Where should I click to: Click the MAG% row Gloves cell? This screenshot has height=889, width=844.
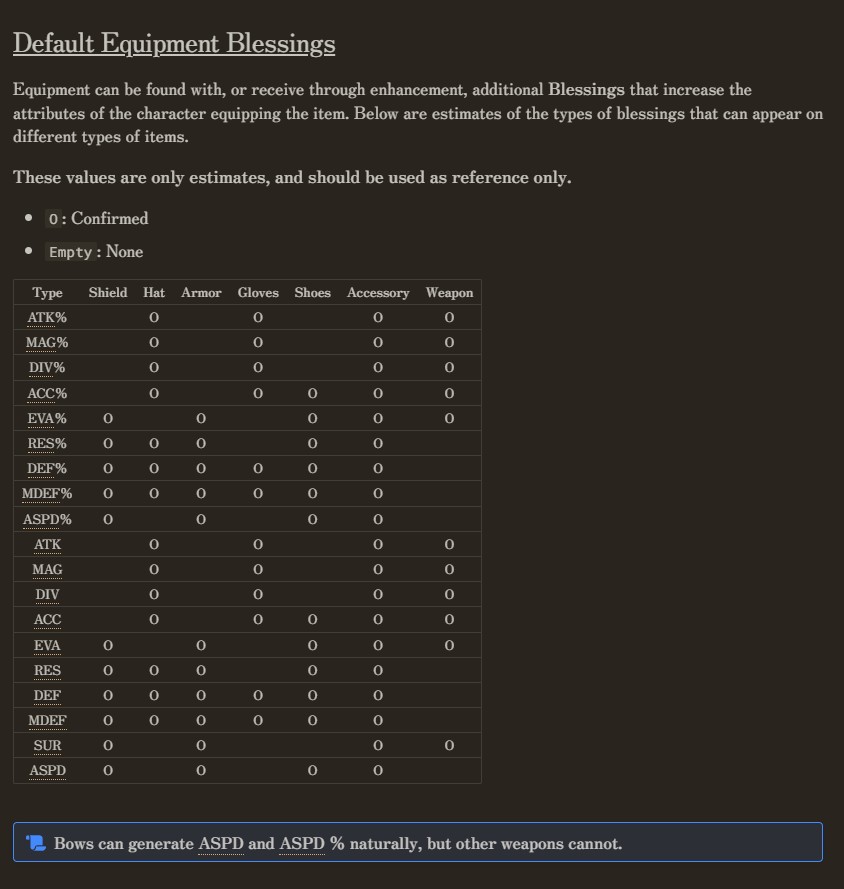coord(258,342)
